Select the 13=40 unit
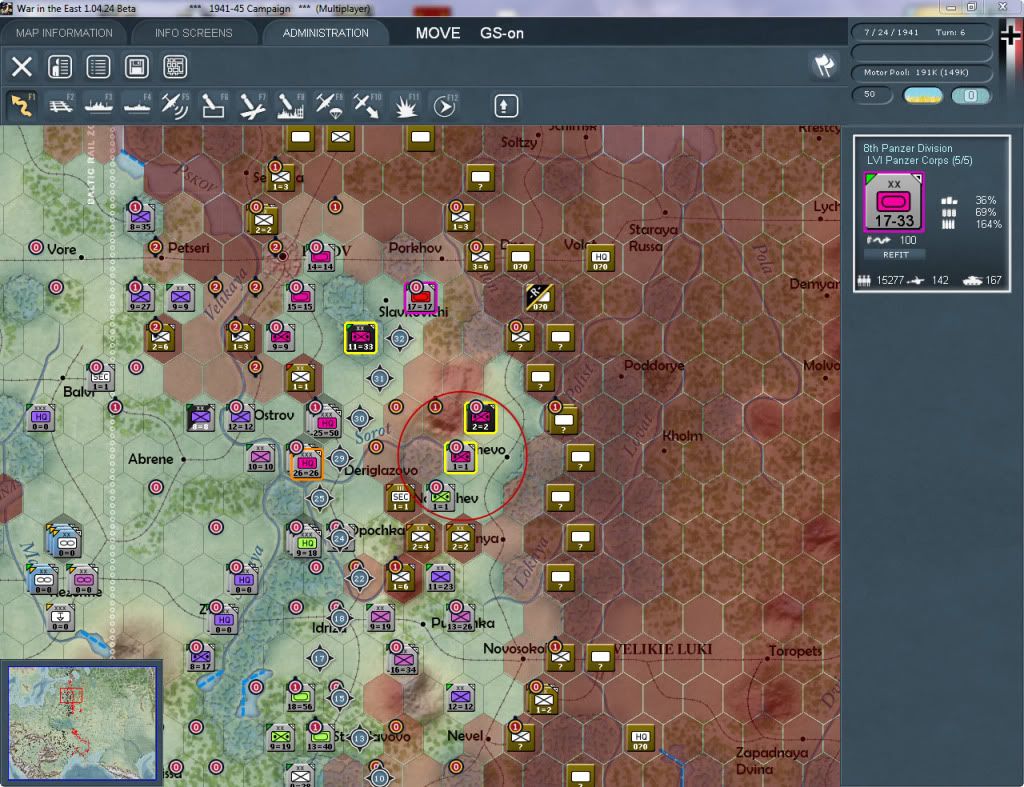 pos(319,737)
